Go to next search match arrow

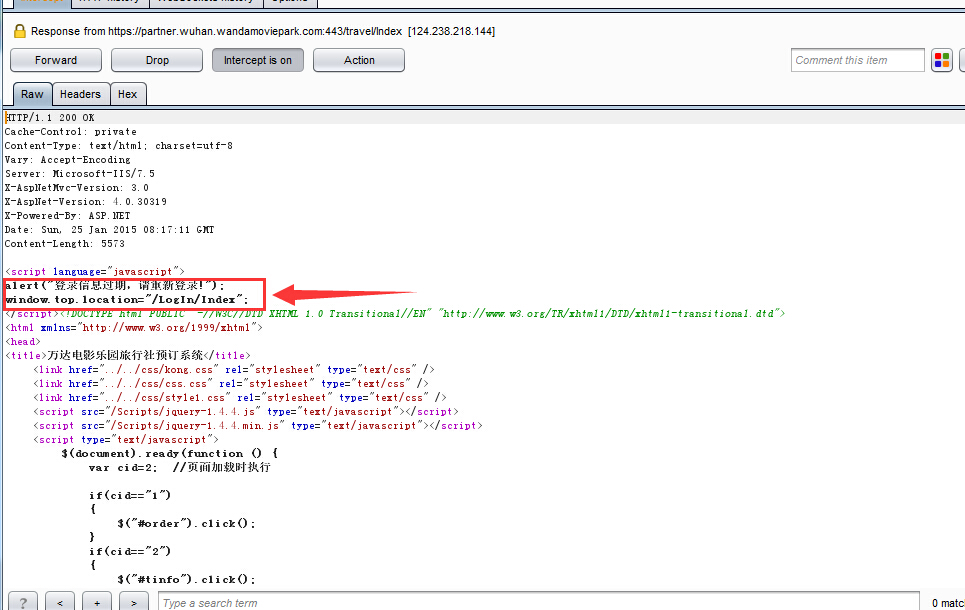(134, 603)
